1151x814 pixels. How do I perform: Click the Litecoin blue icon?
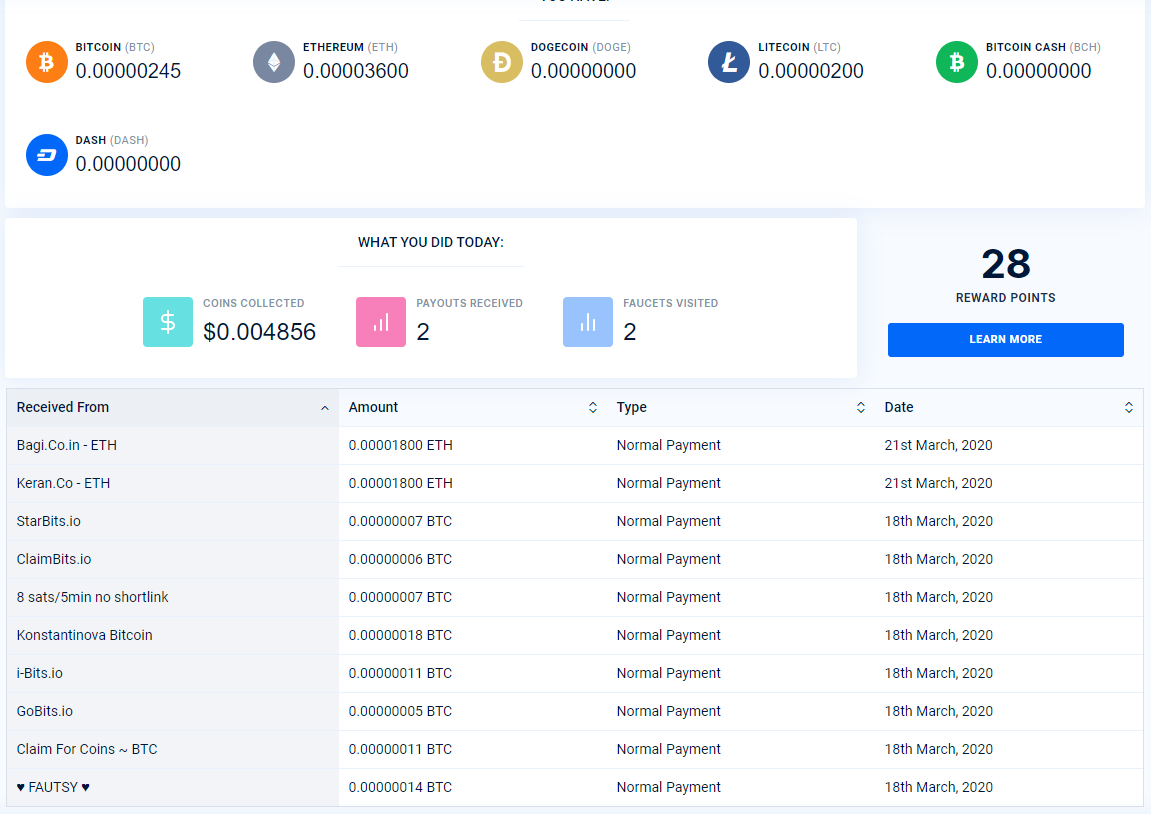click(729, 62)
